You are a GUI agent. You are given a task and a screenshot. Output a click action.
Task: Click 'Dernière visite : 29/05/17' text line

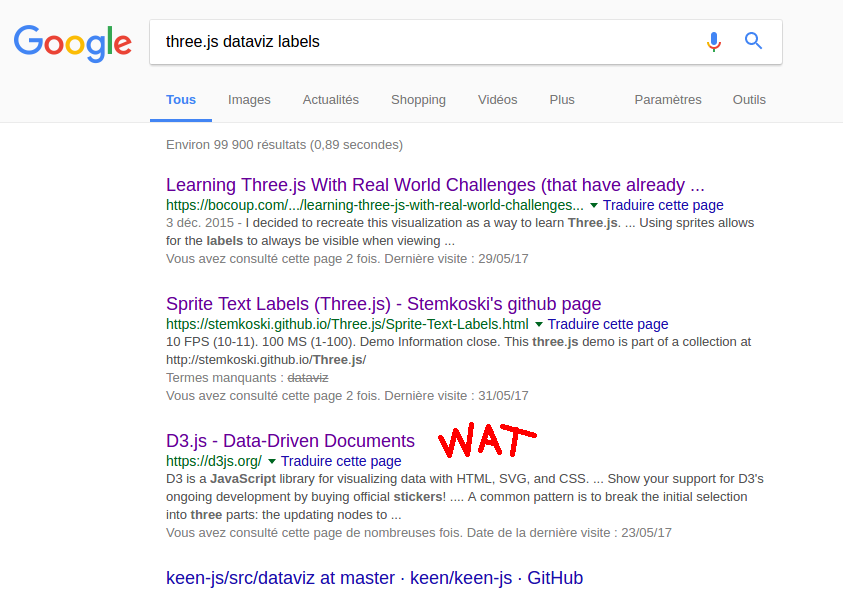coord(347,259)
